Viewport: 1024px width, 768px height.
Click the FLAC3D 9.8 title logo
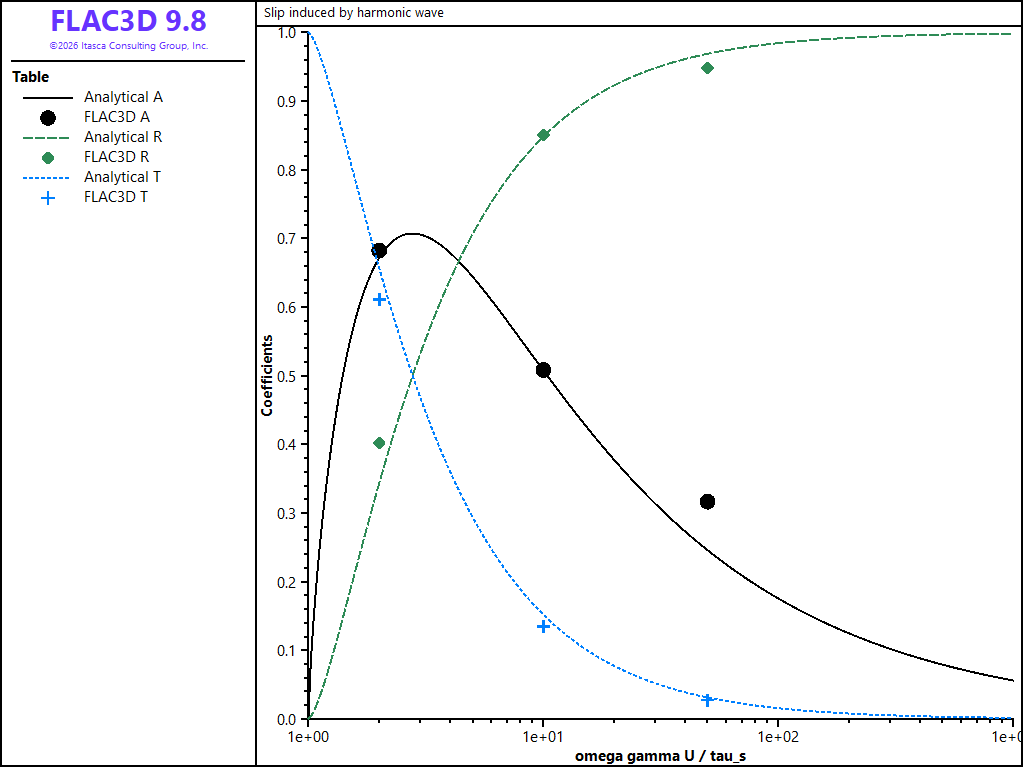(129, 22)
